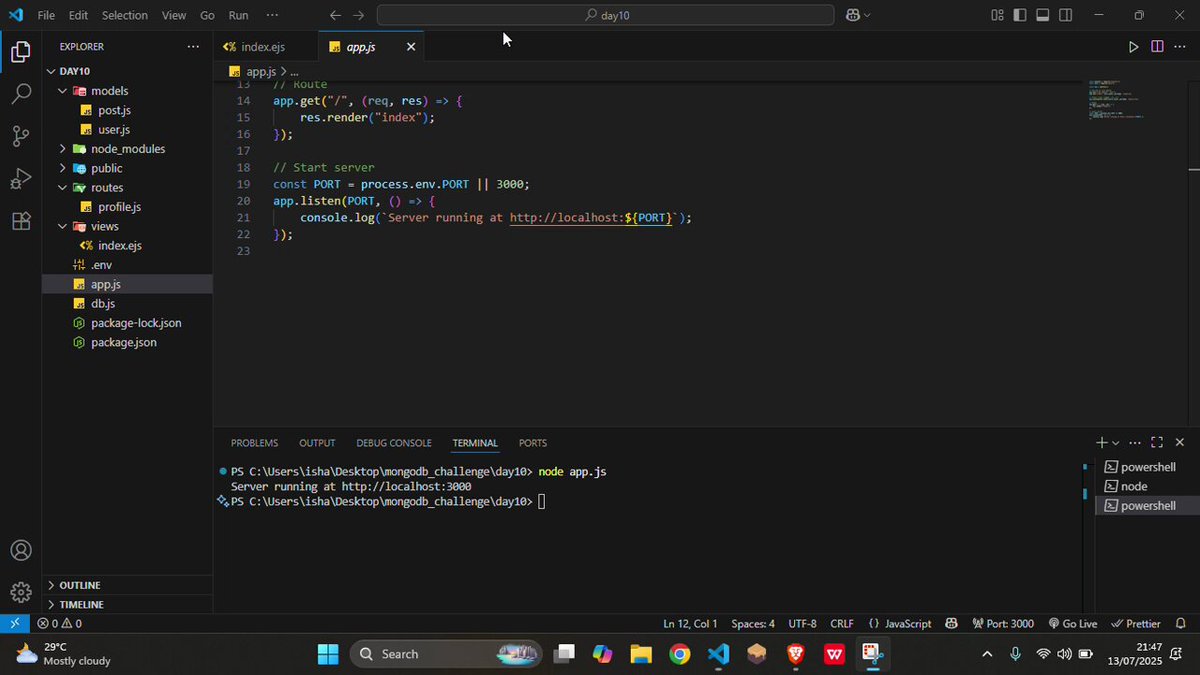The image size is (1200, 675).
Task: Open the localhost link in code
Action: click(593, 217)
